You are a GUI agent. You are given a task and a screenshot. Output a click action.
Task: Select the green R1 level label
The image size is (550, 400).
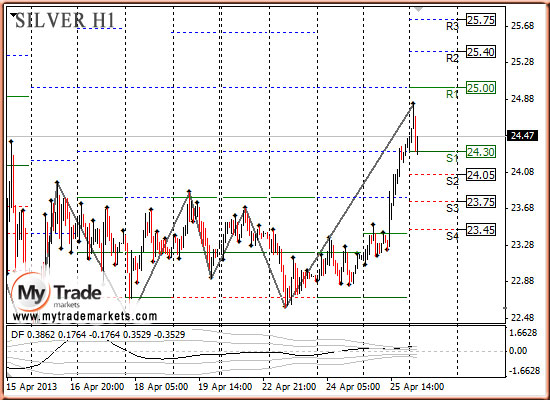pos(452,94)
